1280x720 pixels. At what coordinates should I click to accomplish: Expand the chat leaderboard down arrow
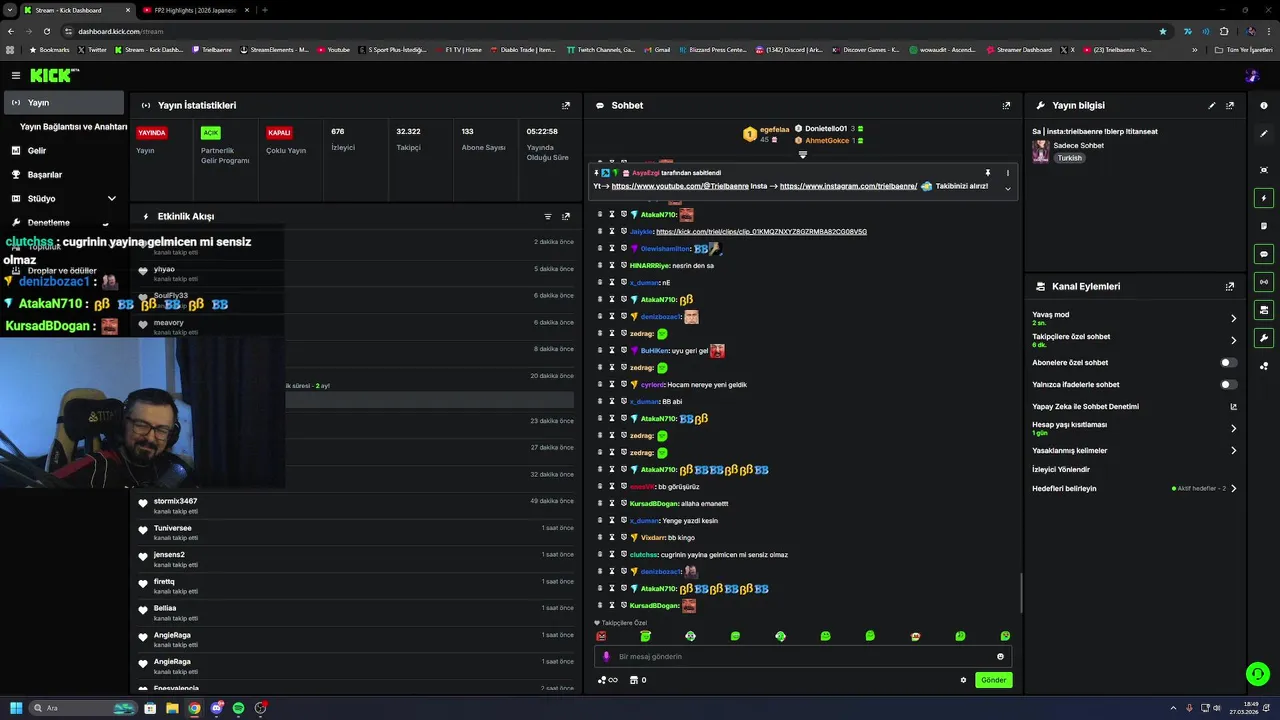tap(802, 154)
